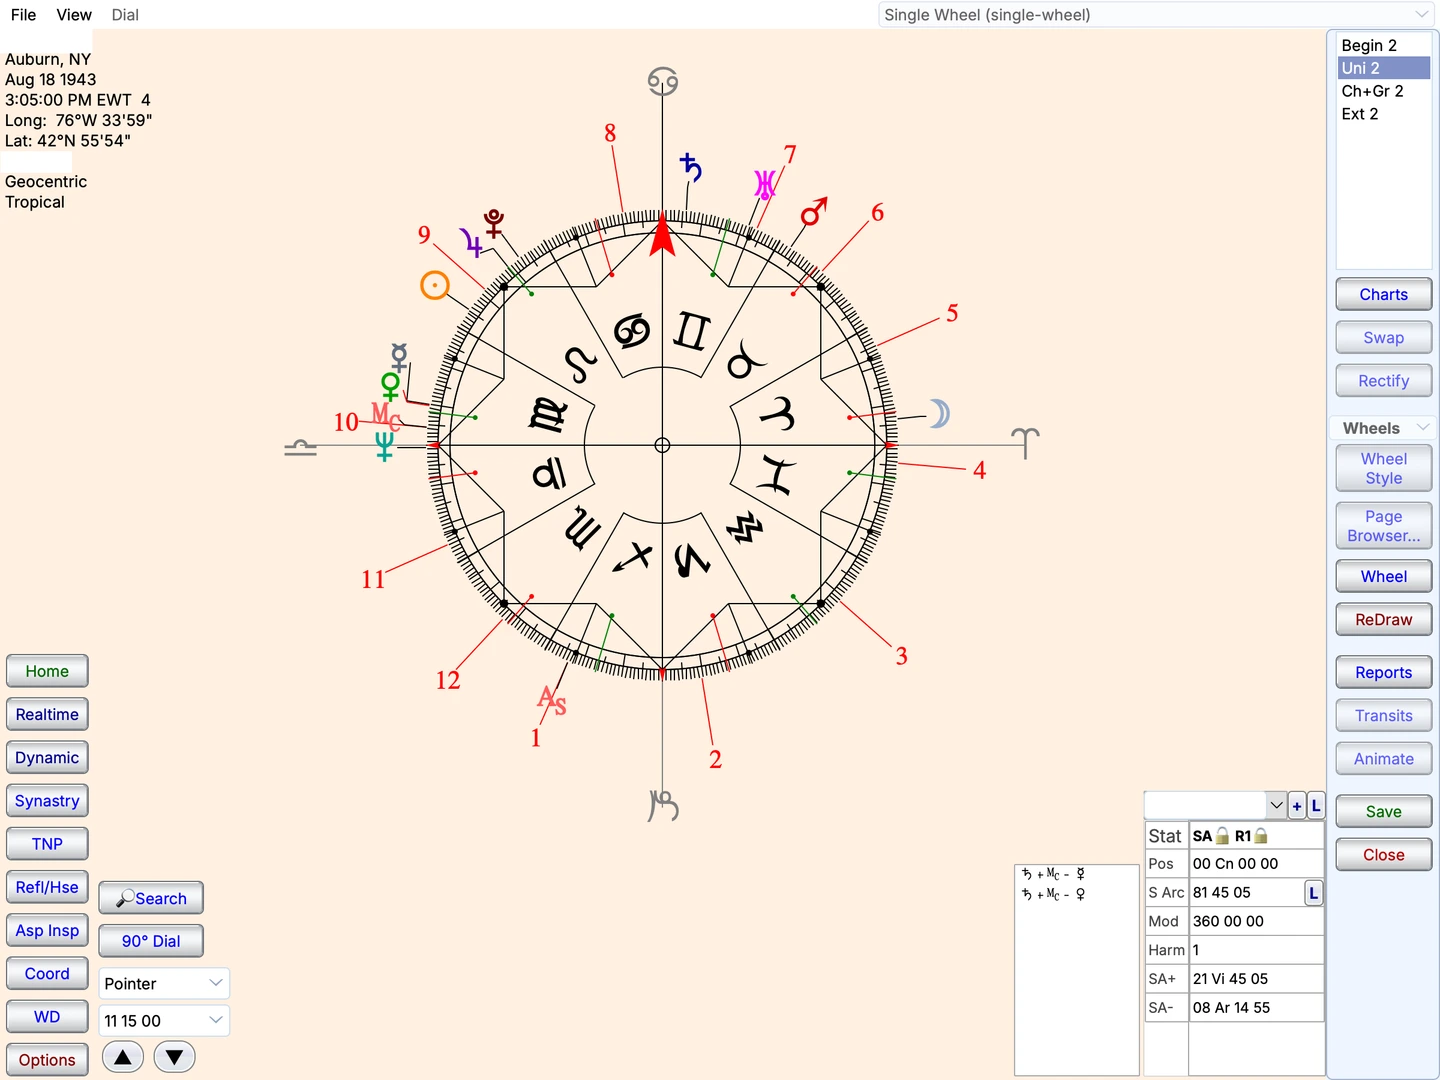Image resolution: width=1440 pixels, height=1080 pixels.
Task: Click the Sun glyph on the chart
Action: pyautogui.click(x=434, y=286)
